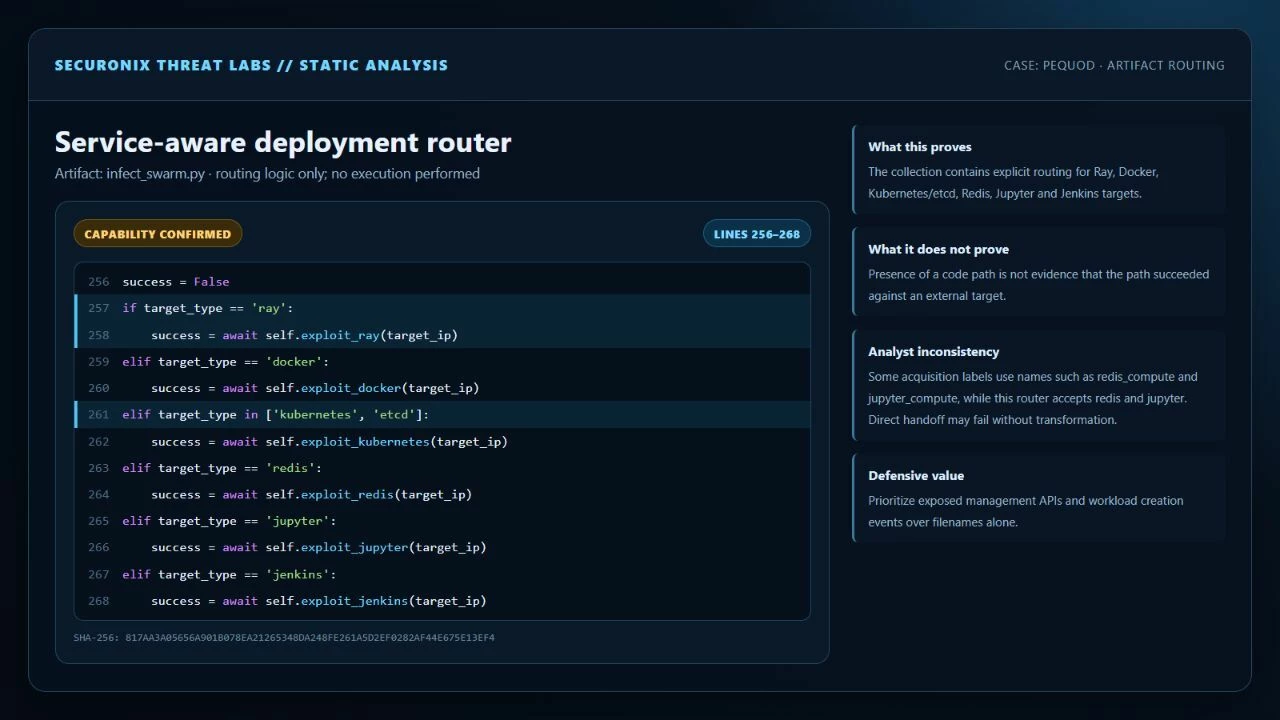Select line 265 checking 'jupyter' target
Screen dimensions: 1280x720
(x=442, y=520)
